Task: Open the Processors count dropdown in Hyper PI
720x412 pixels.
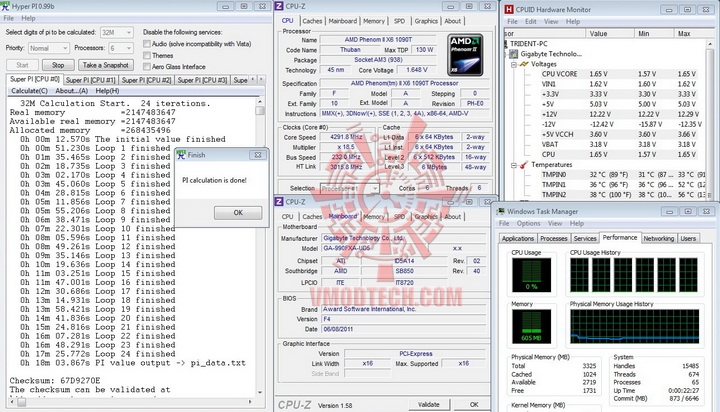Action: [121, 48]
